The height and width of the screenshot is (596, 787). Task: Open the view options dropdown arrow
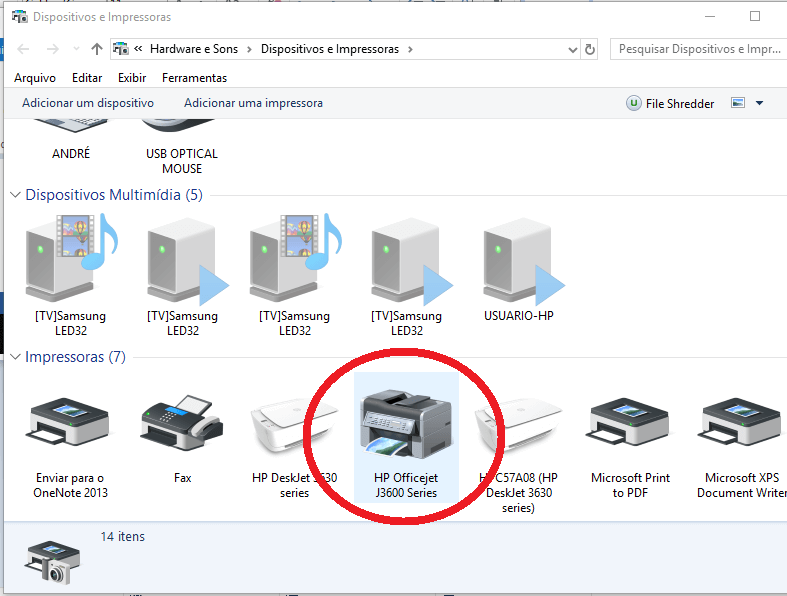click(759, 103)
